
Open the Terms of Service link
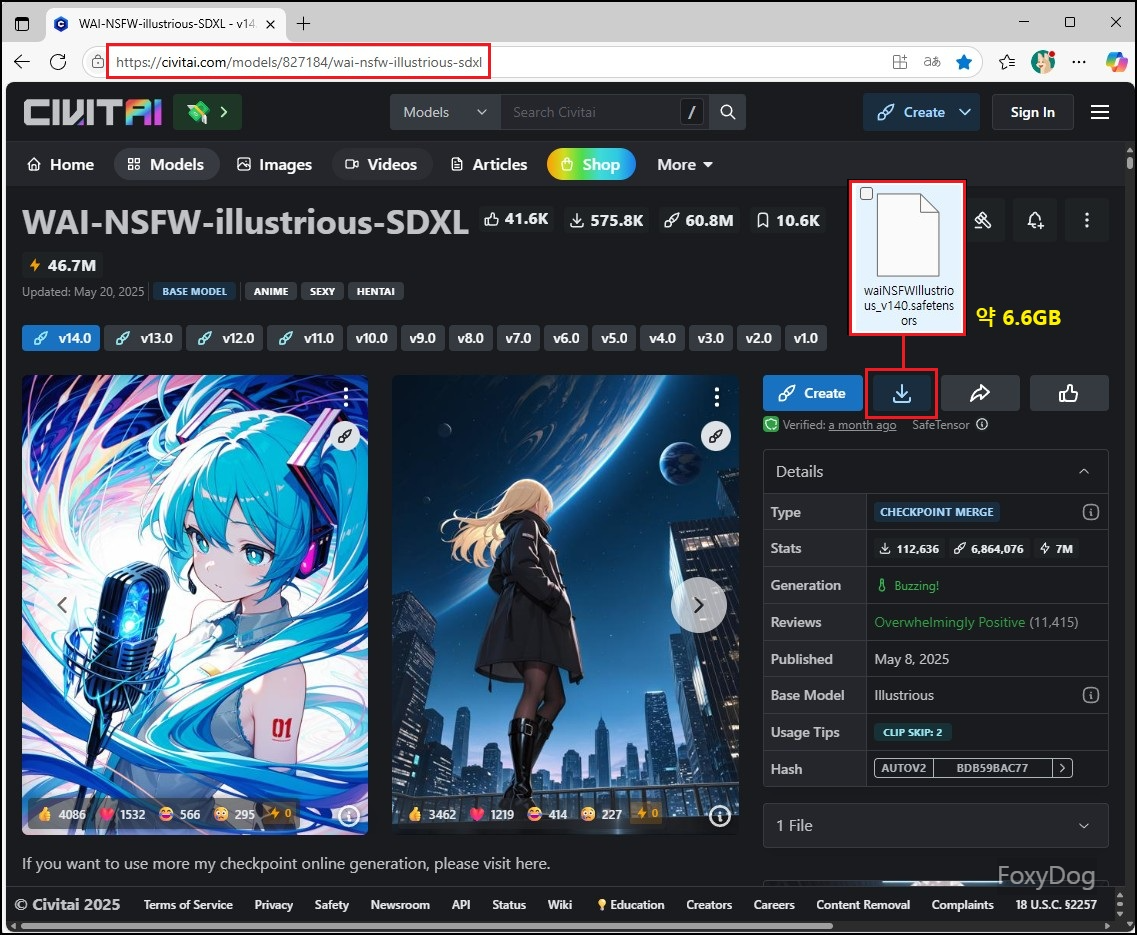[188, 905]
